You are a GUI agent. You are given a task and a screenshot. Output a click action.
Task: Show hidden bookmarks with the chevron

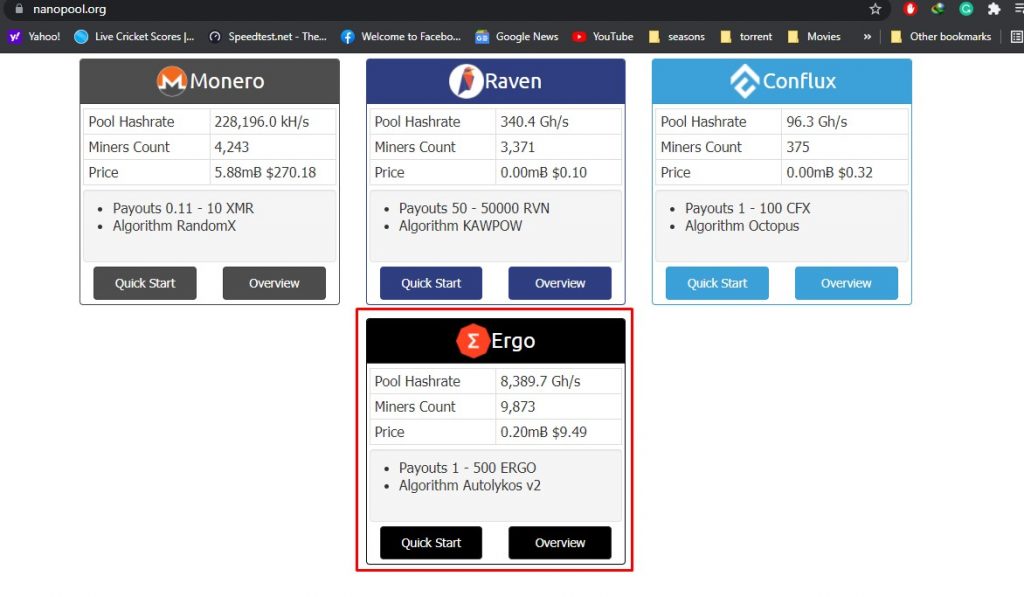coord(867,37)
